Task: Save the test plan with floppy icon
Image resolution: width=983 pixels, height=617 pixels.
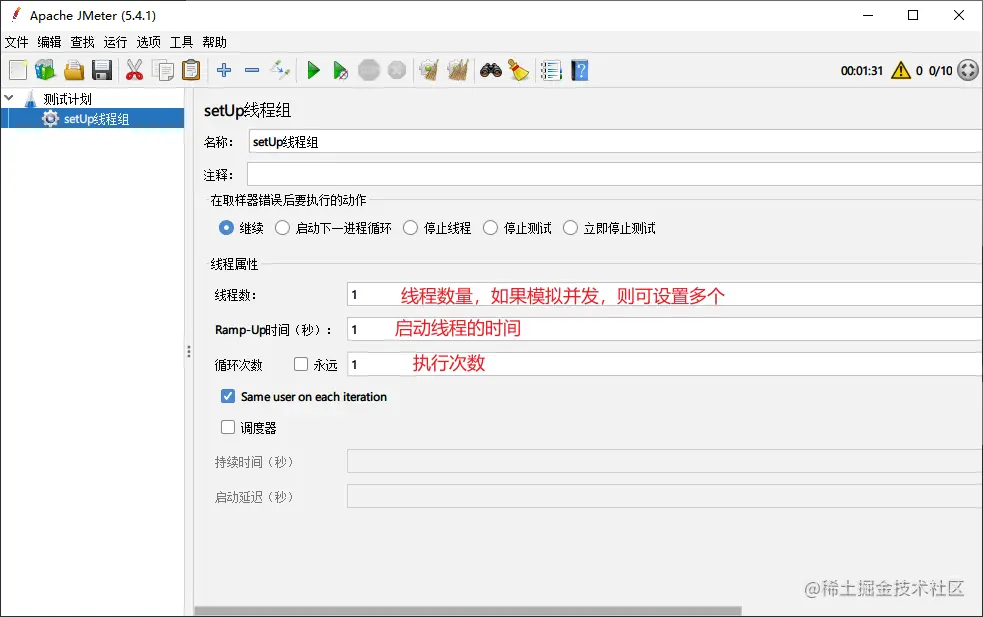Action: click(102, 70)
